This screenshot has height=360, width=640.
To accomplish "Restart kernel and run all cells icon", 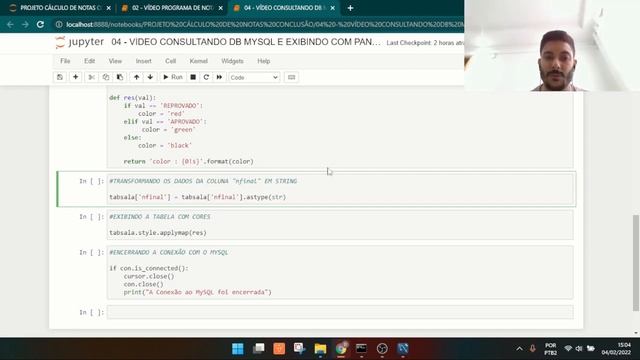I will tap(219, 77).
